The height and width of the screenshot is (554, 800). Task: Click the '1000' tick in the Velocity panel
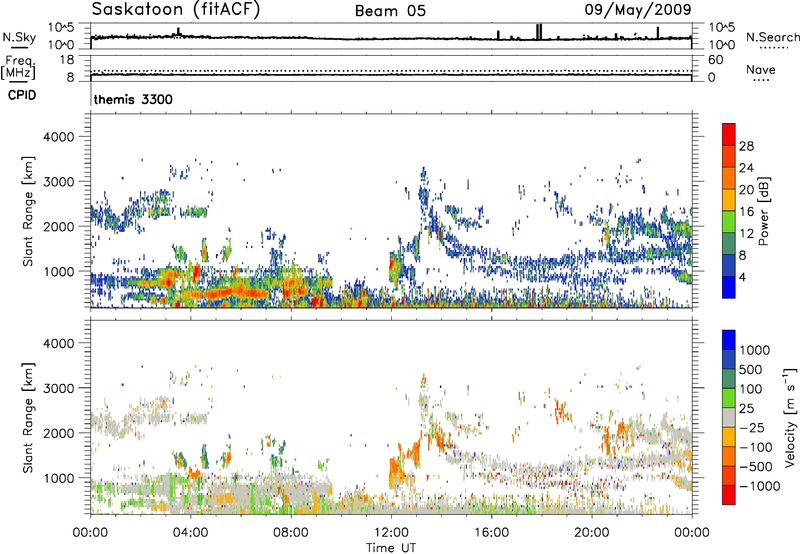coord(58,477)
